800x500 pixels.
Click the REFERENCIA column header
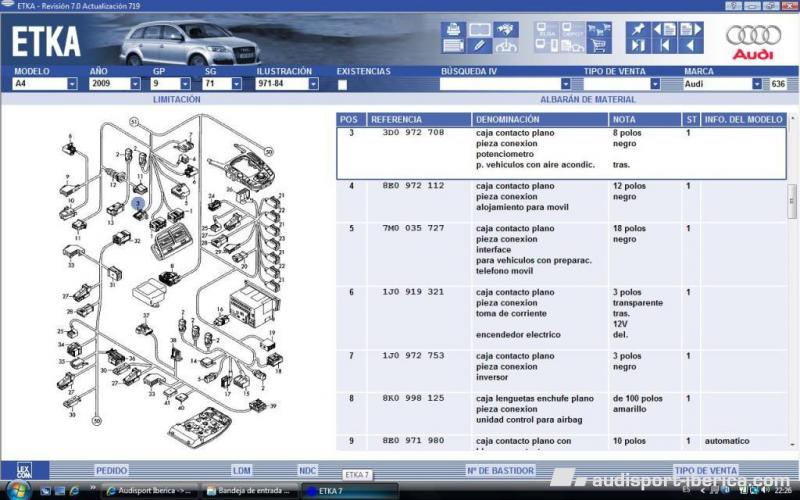419,119
